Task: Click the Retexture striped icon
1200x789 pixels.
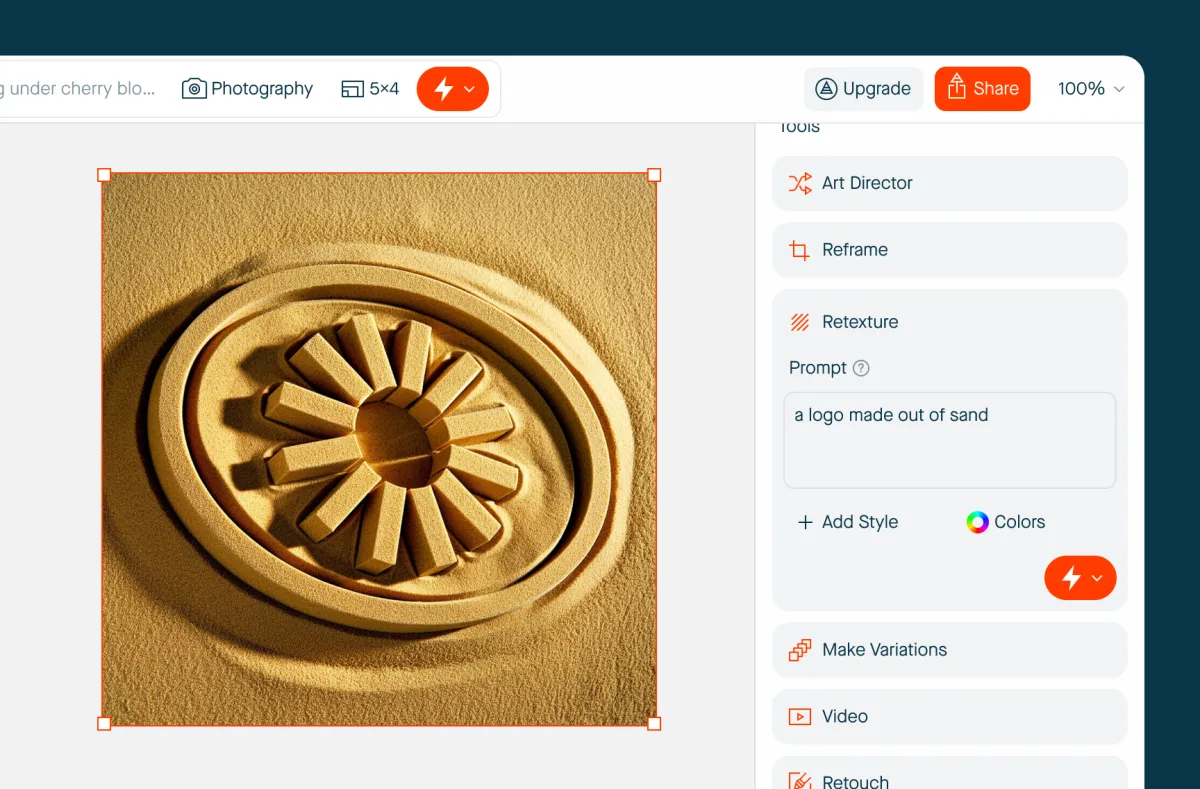Action: tap(800, 322)
